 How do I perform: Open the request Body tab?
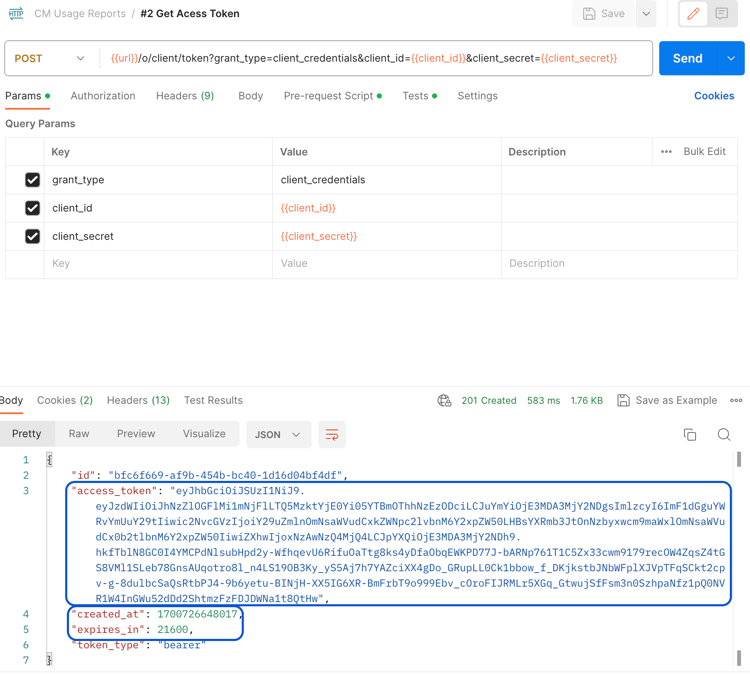tap(251, 96)
